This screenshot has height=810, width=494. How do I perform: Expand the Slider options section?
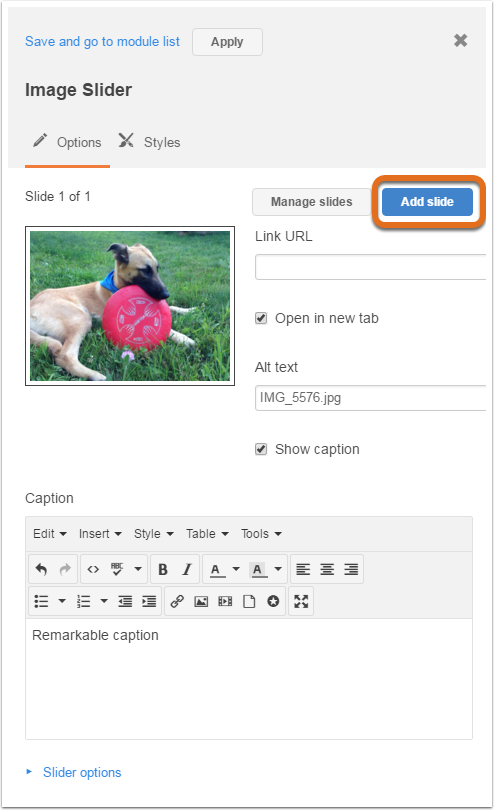point(82,772)
